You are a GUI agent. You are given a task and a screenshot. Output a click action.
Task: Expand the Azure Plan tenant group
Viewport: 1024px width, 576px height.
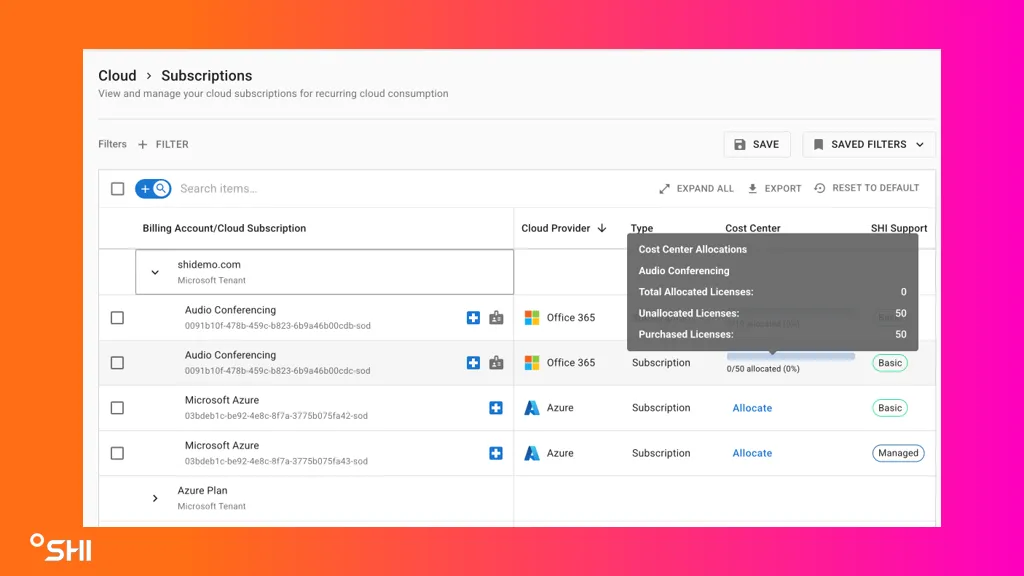pos(155,498)
